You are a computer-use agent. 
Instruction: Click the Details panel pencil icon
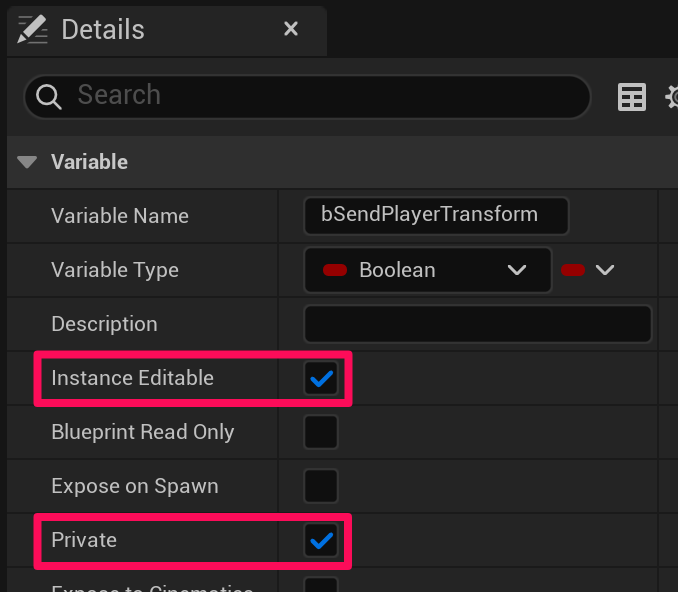tap(32, 30)
